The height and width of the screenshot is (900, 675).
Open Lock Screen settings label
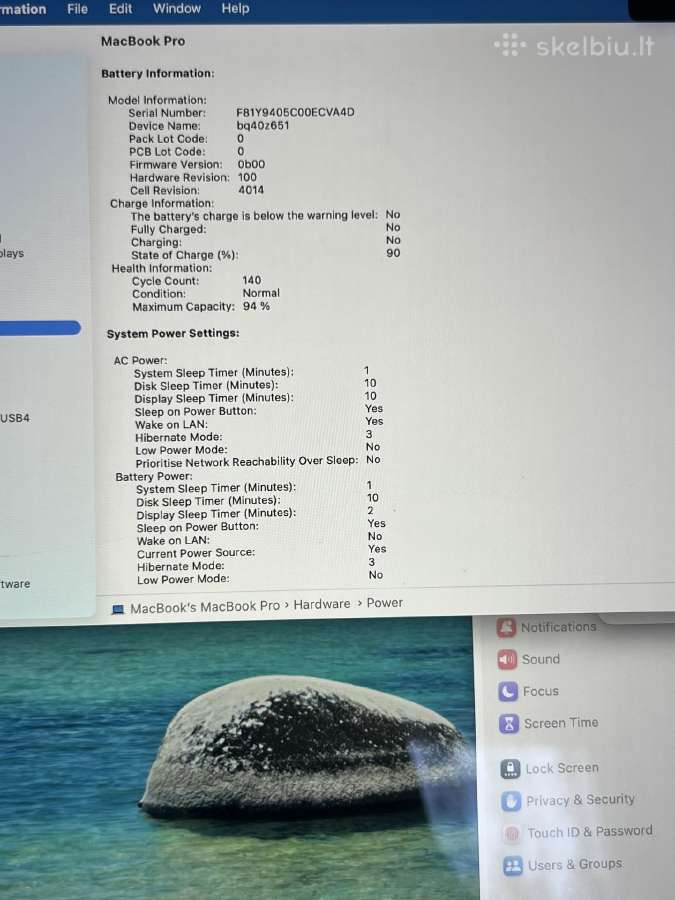pos(562,768)
